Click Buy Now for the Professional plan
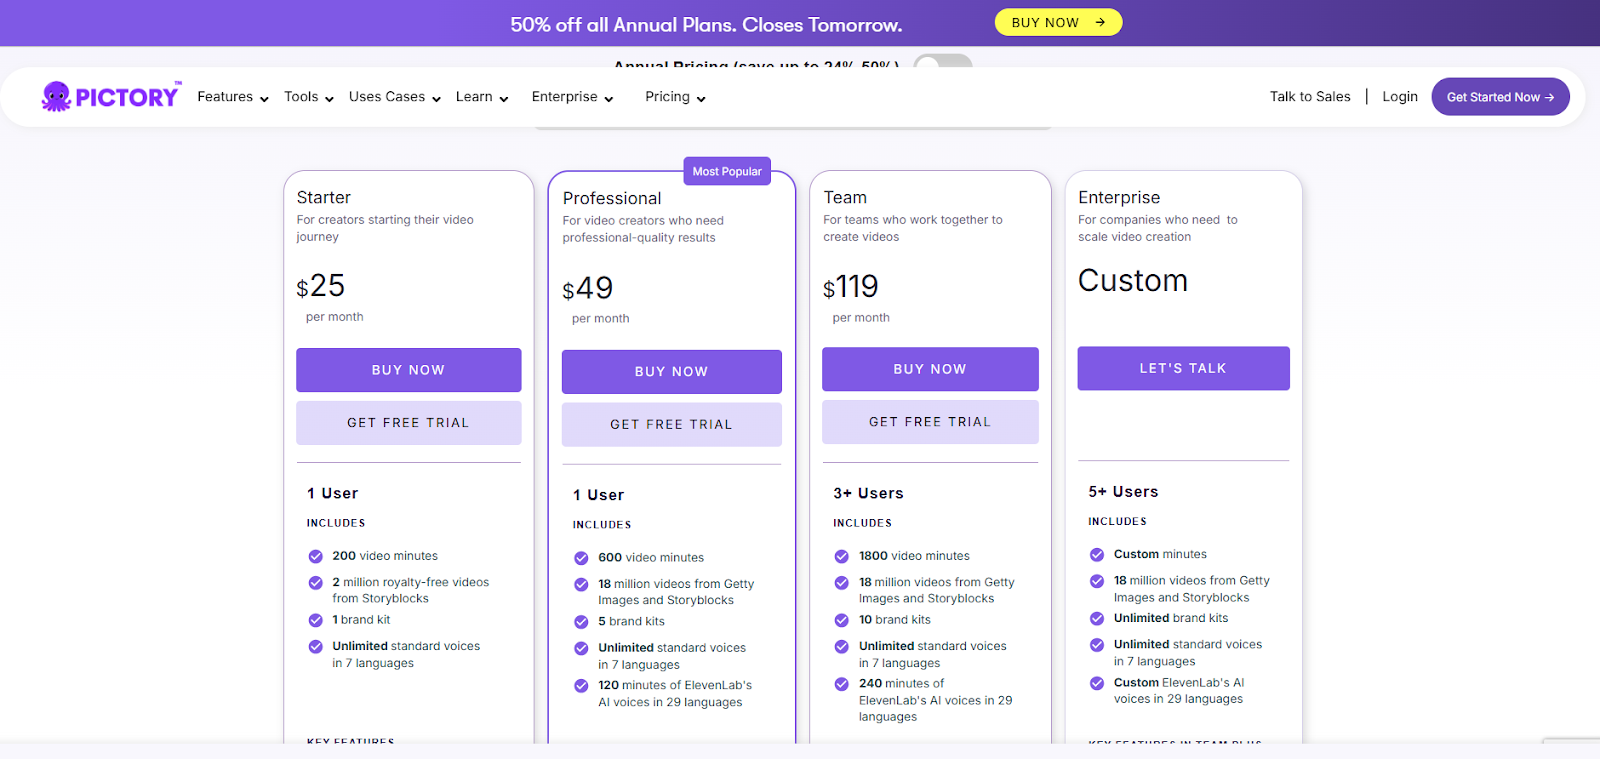This screenshot has height=759, width=1600. pyautogui.click(x=671, y=372)
